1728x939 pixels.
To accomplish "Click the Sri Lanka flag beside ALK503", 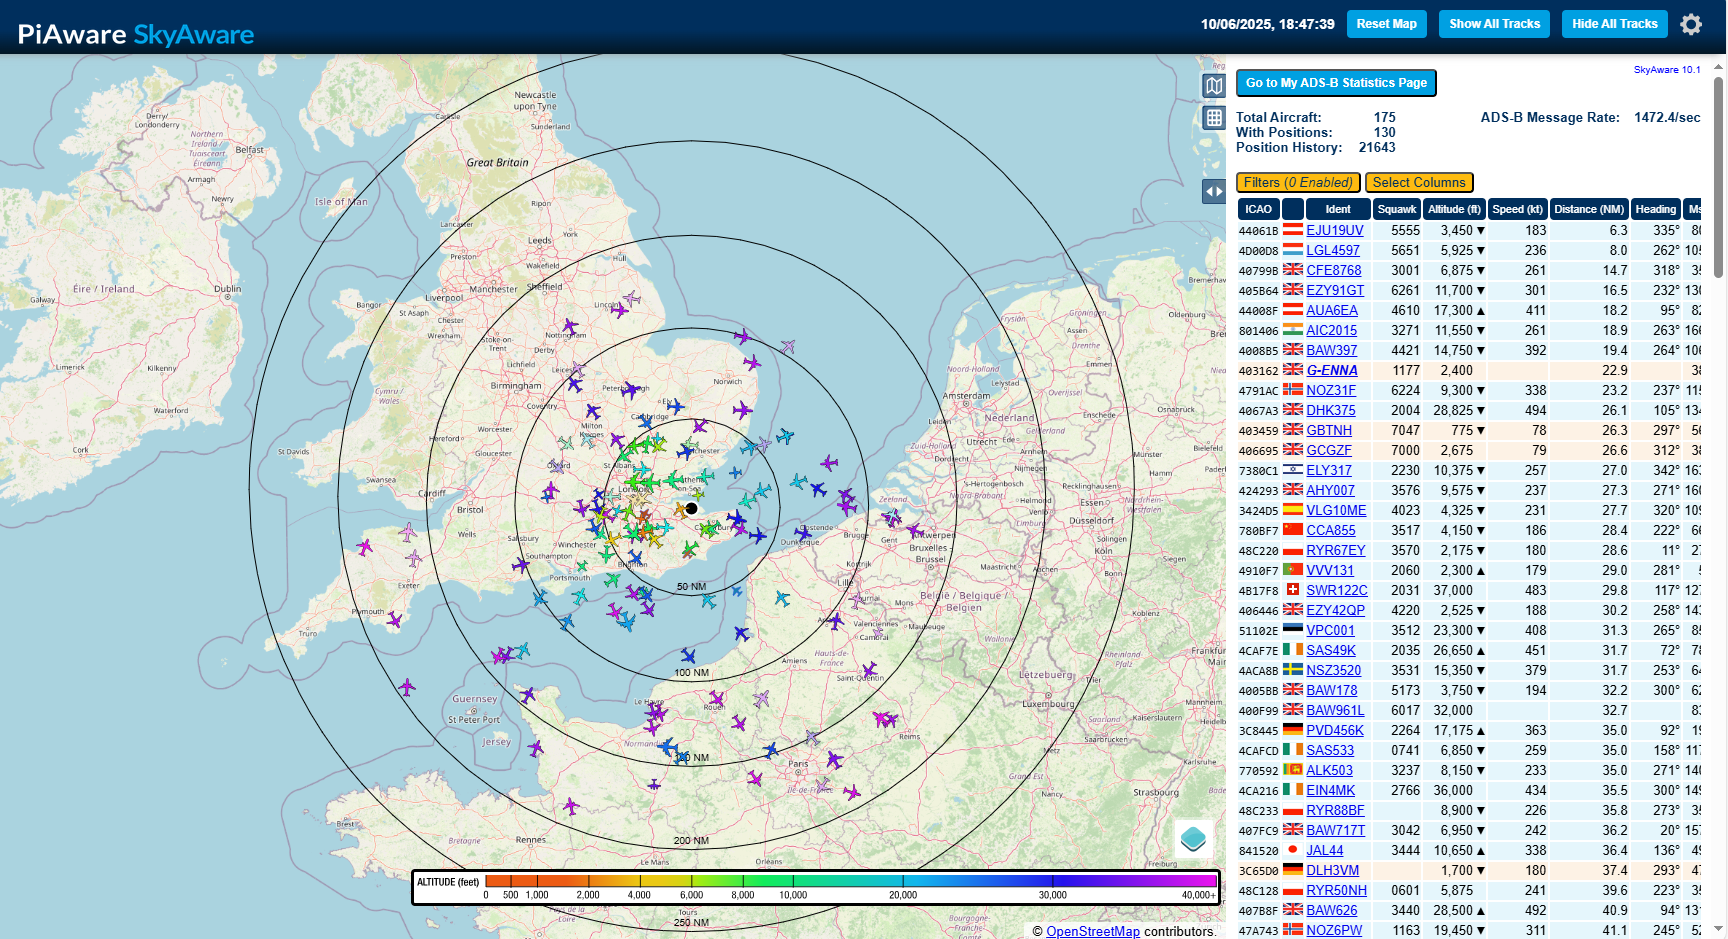I will (x=1293, y=769).
